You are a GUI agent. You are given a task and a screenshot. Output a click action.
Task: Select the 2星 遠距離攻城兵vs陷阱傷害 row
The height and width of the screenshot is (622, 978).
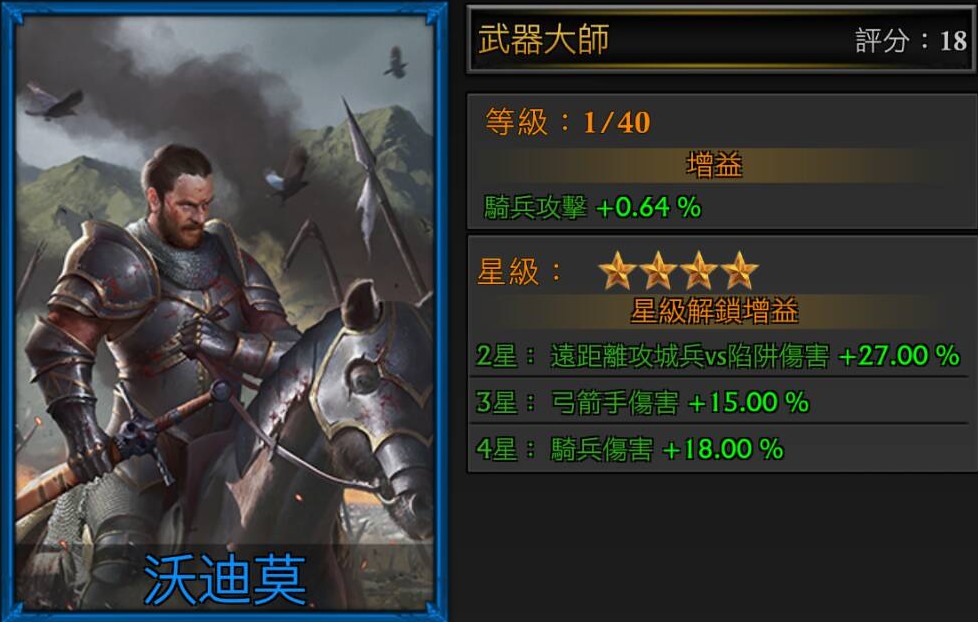(717, 356)
